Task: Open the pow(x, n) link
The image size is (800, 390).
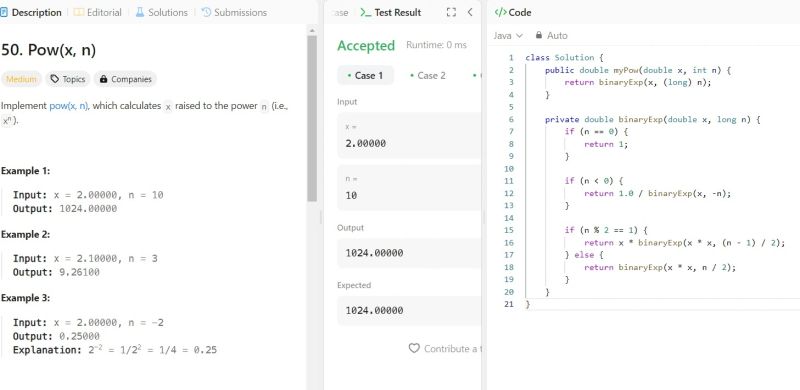Action: (69, 106)
